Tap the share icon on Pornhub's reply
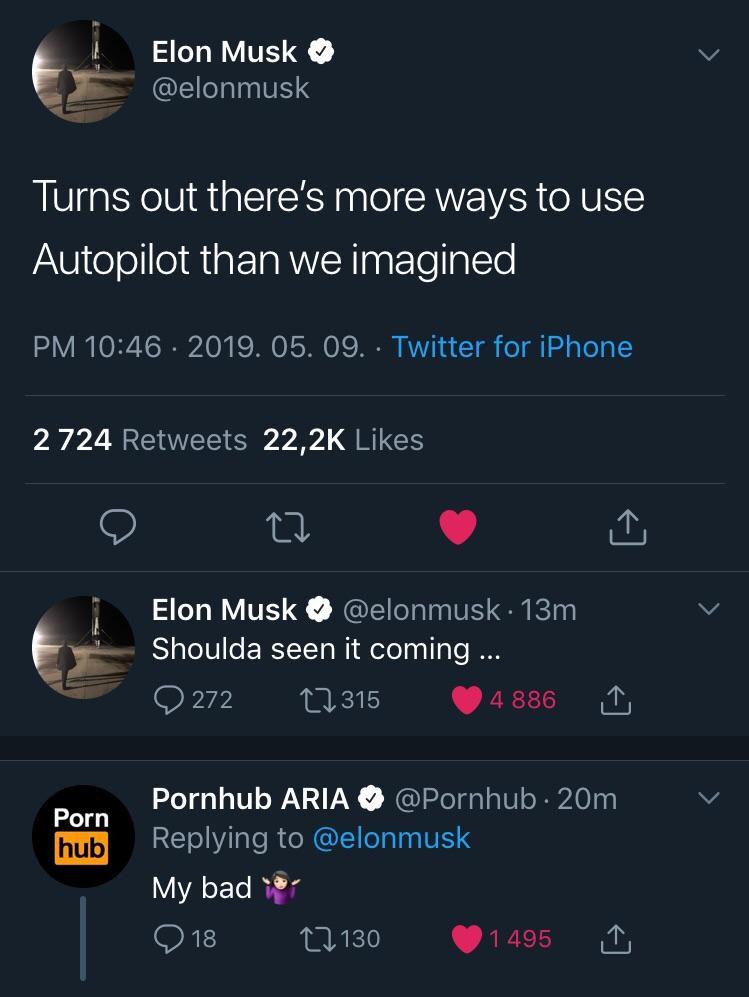 [617, 938]
